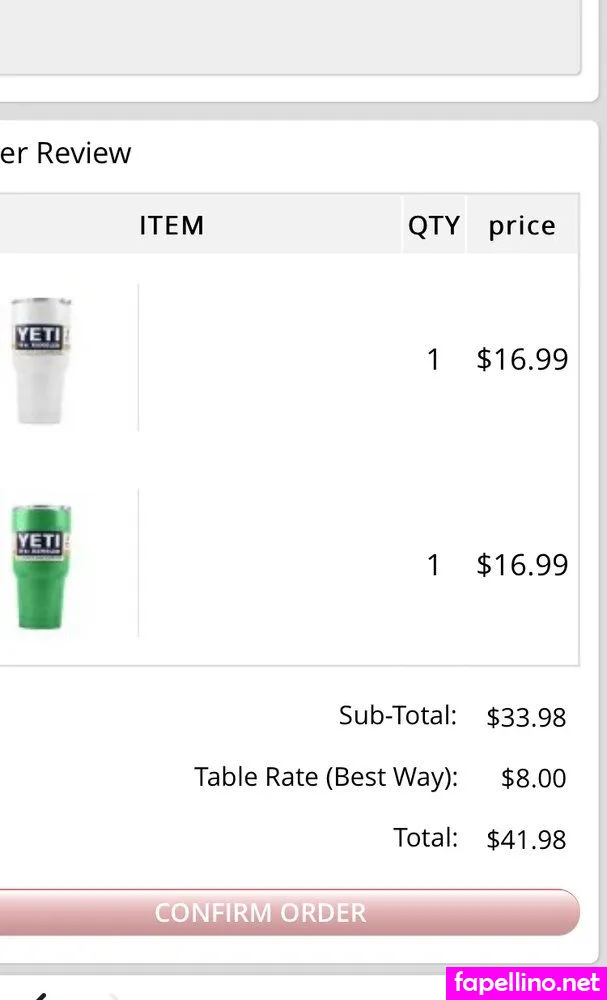Click the gray panel above Order Review
Screen dimensions: 607x1000
pos(288,35)
